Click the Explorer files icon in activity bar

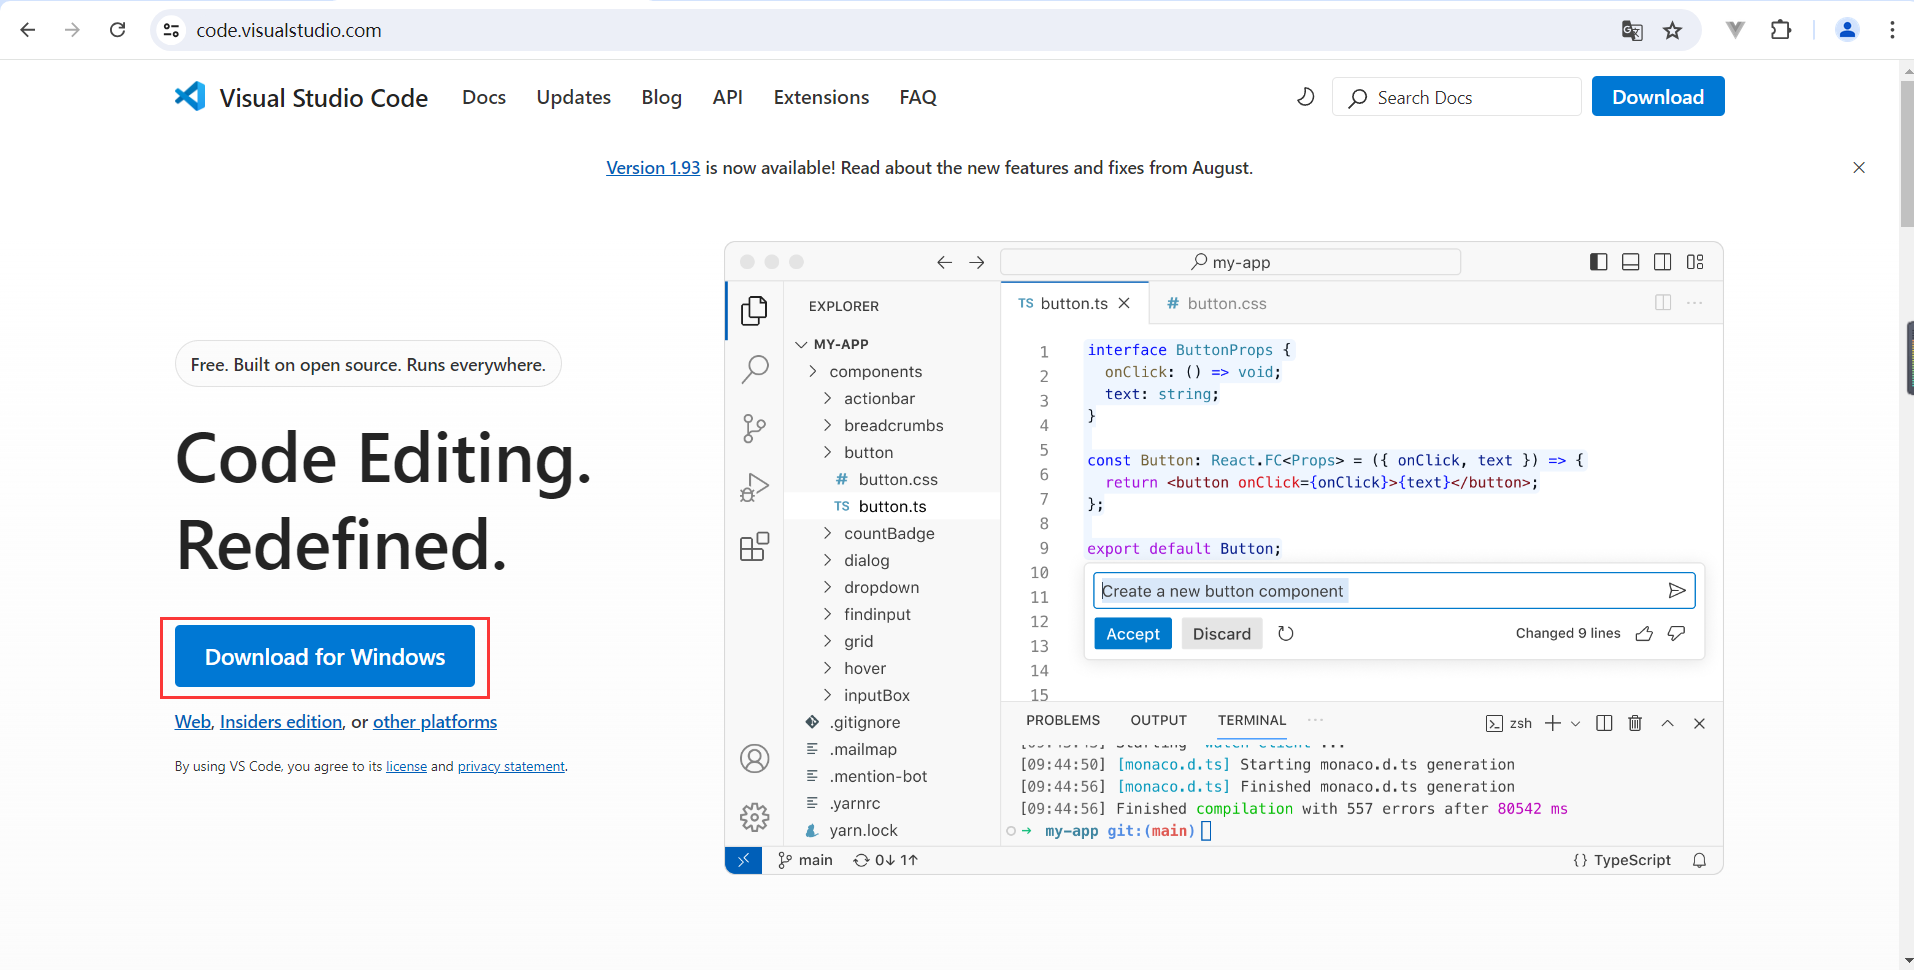(x=755, y=311)
